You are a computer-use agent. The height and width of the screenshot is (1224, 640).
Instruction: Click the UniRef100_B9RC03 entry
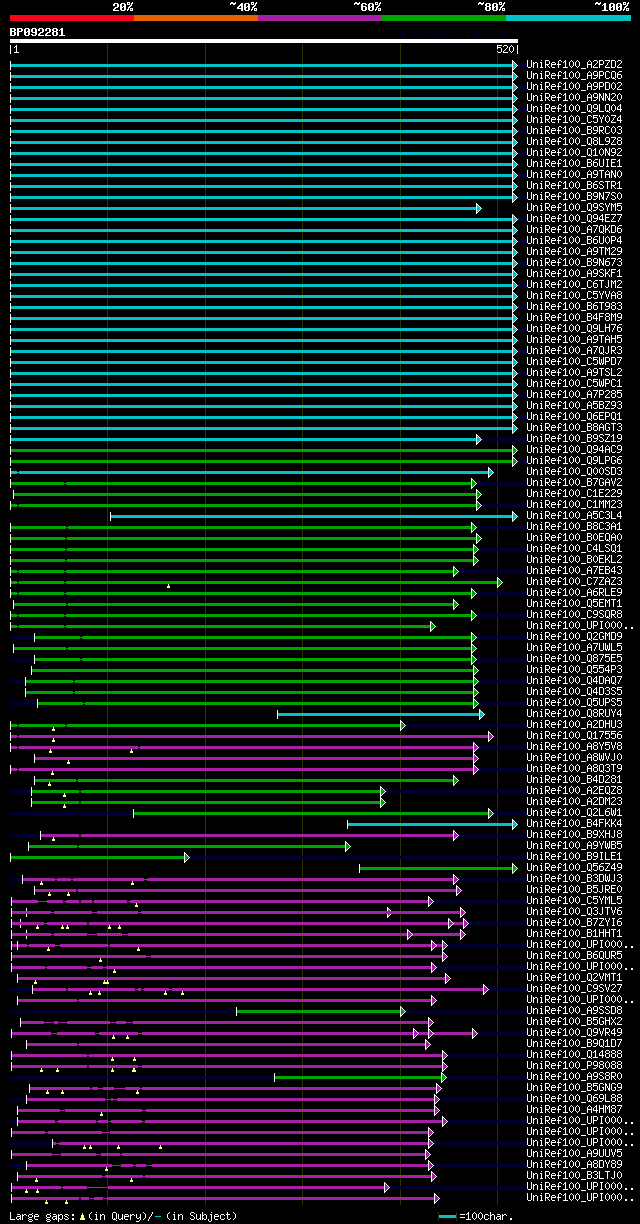tap(574, 131)
